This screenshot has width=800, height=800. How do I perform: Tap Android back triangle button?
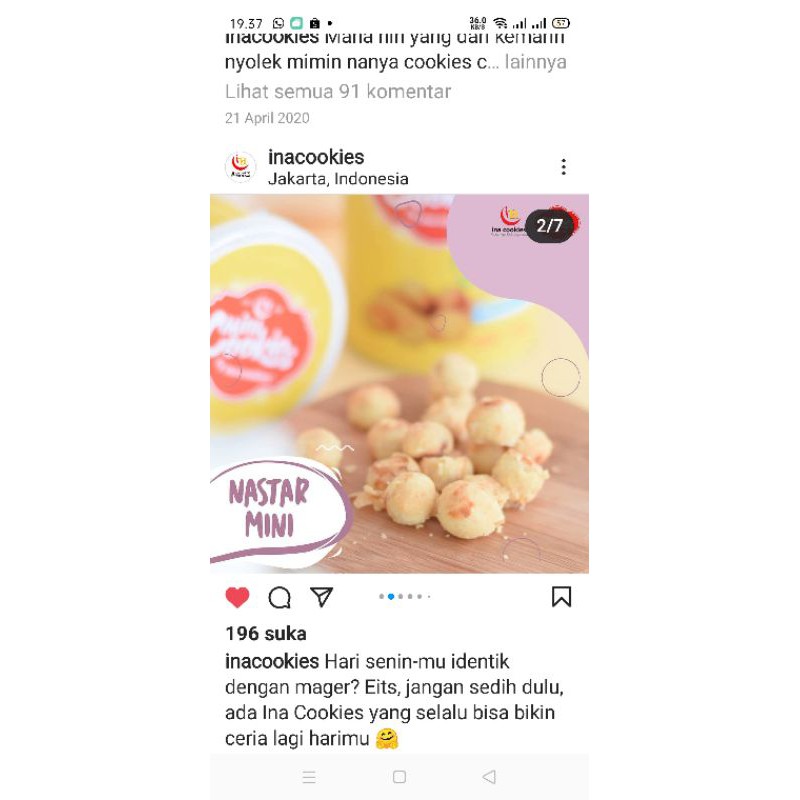coord(489,777)
